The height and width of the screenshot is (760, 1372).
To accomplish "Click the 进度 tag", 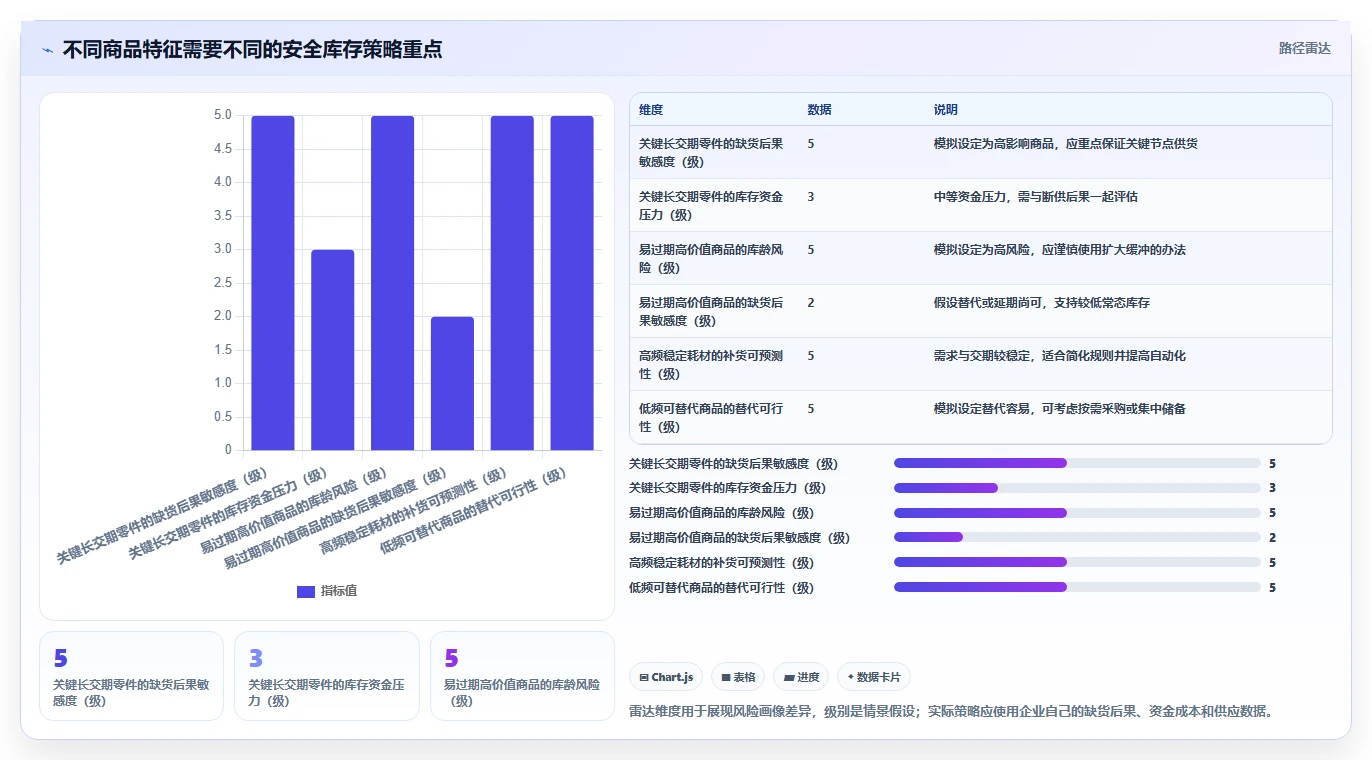I will [801, 677].
